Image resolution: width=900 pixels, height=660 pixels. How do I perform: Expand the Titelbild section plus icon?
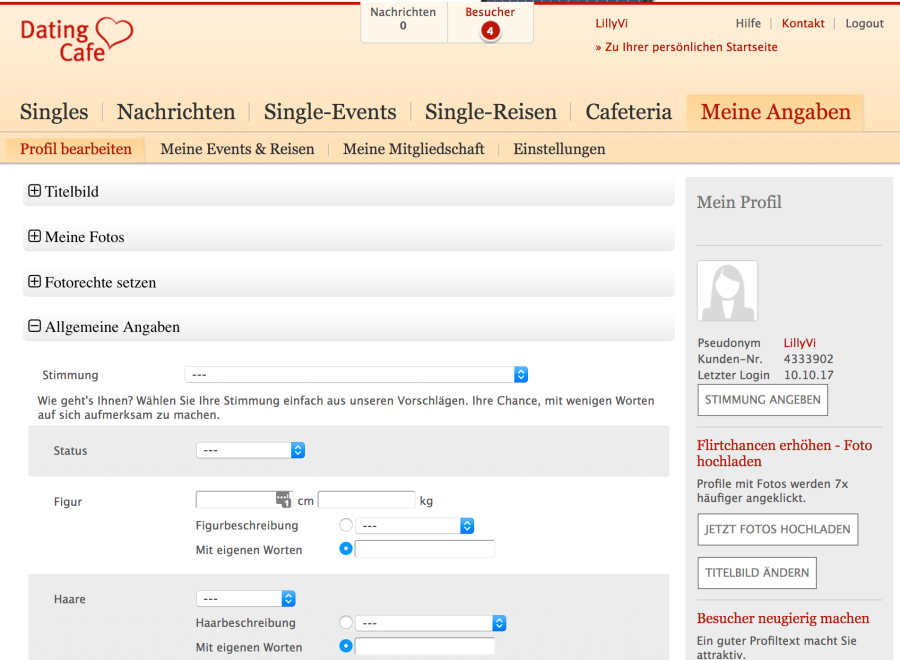pyautogui.click(x=34, y=191)
